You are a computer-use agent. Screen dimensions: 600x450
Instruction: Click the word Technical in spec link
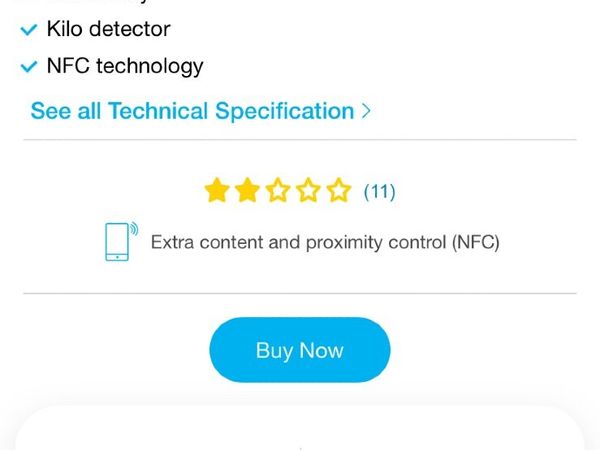pyautogui.click(x=158, y=111)
